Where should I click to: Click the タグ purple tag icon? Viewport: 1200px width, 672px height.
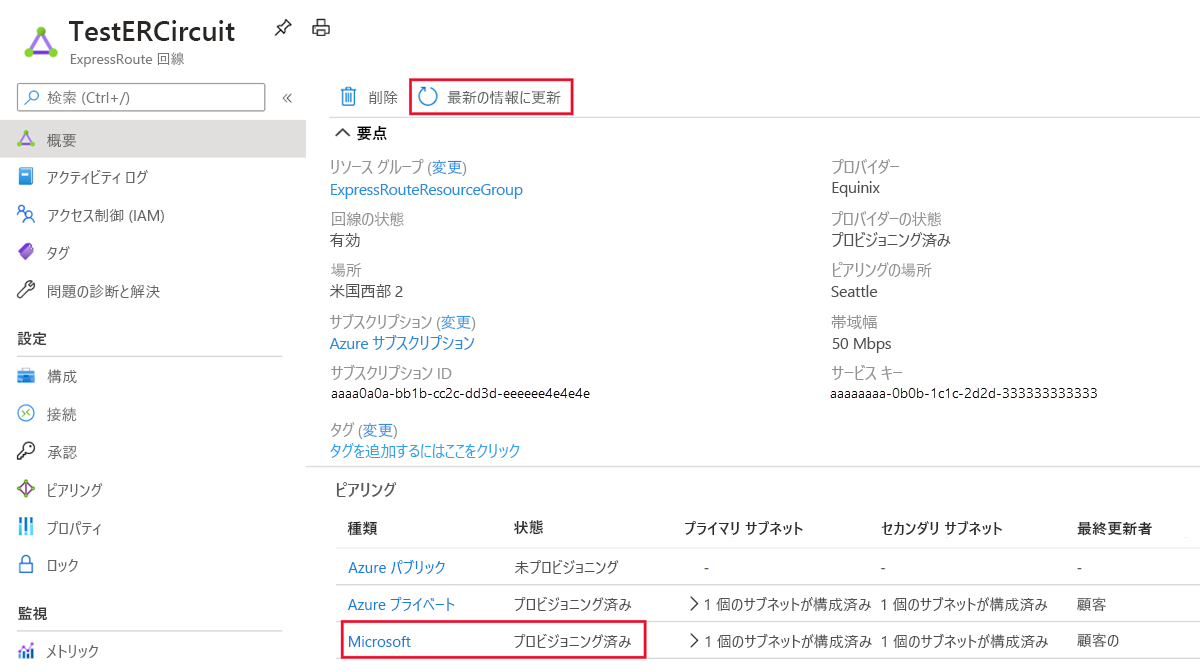coord(26,253)
